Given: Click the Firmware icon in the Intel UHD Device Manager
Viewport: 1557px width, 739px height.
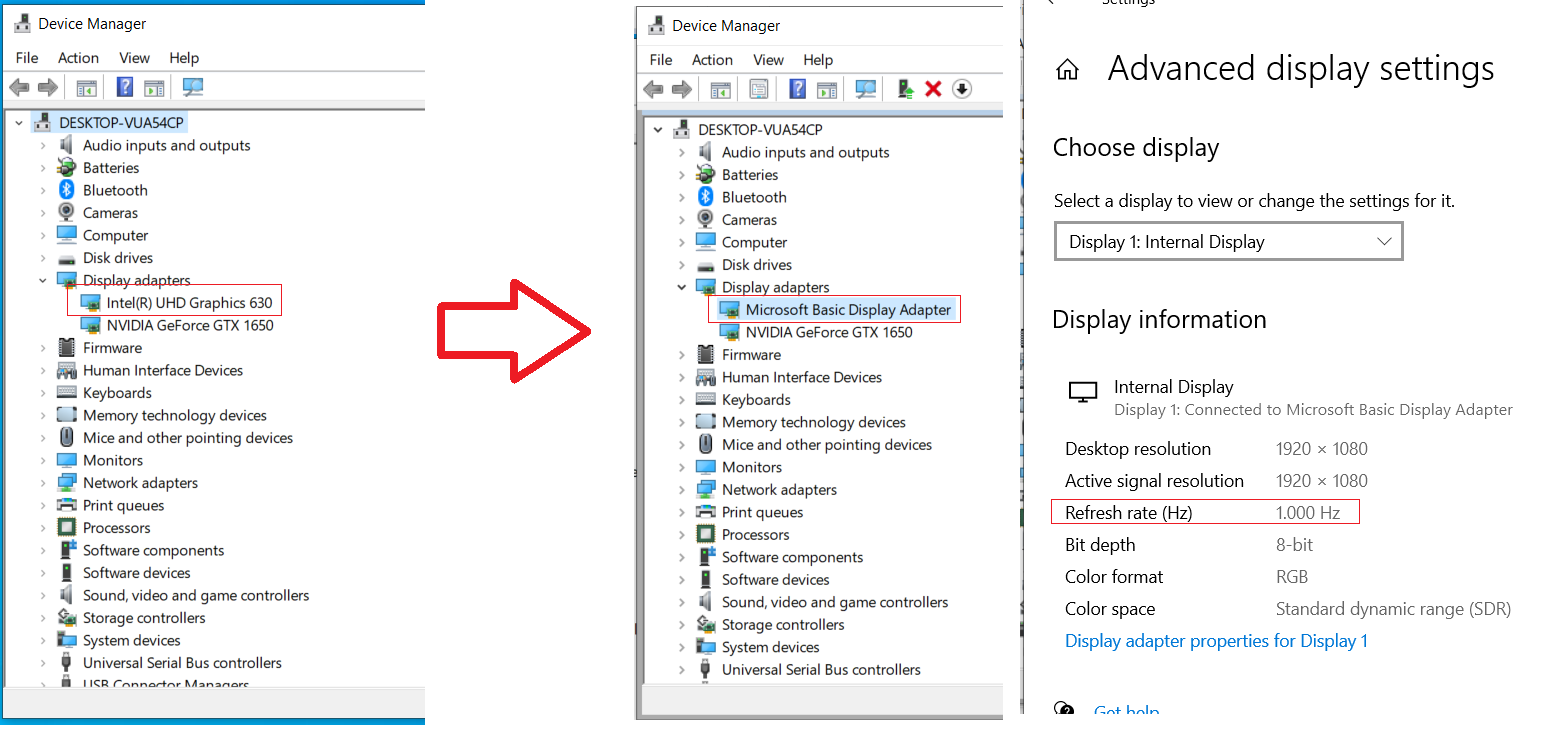Looking at the screenshot, I should tap(67, 348).
